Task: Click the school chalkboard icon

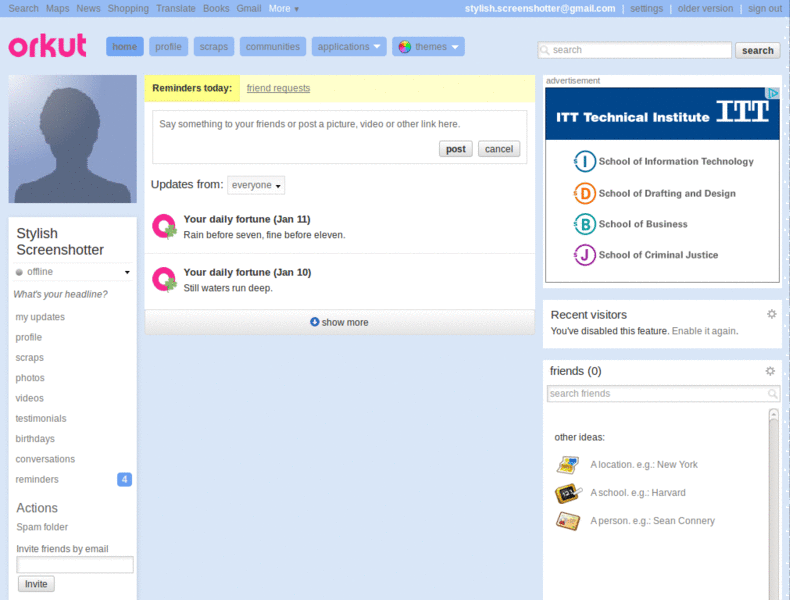Action: coord(568,493)
